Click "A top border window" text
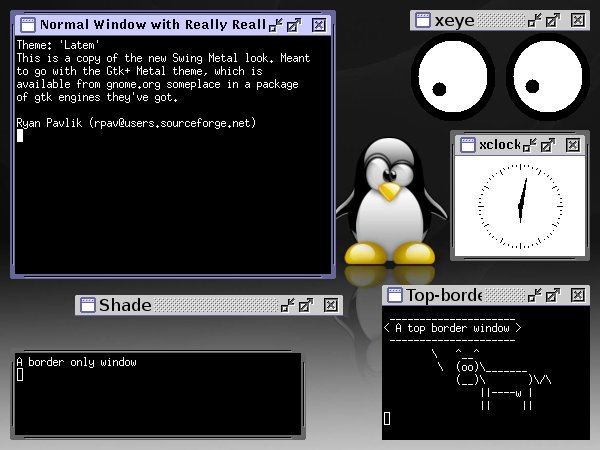Screen dimensions: 600x450 (x=452, y=328)
